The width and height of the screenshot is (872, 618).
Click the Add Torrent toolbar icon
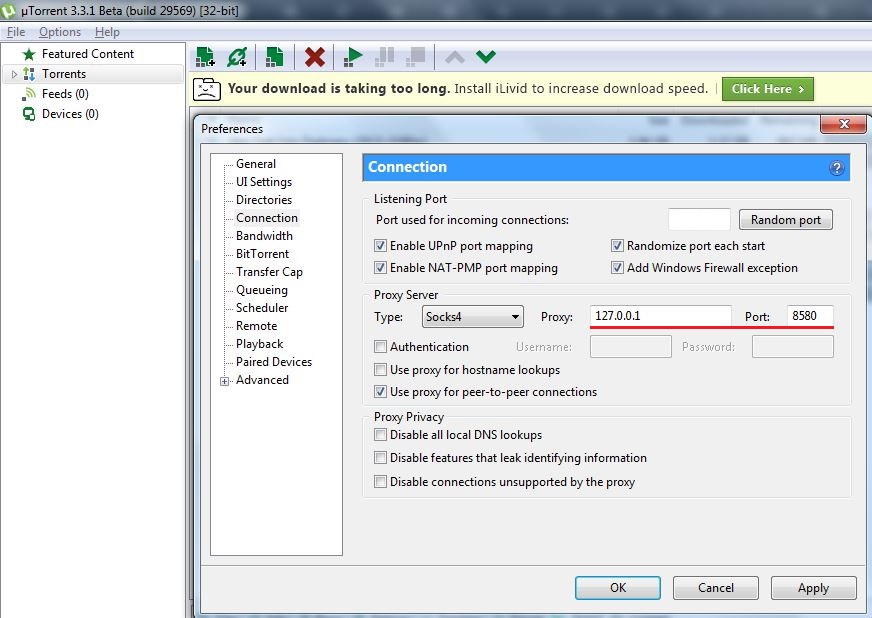coord(205,57)
